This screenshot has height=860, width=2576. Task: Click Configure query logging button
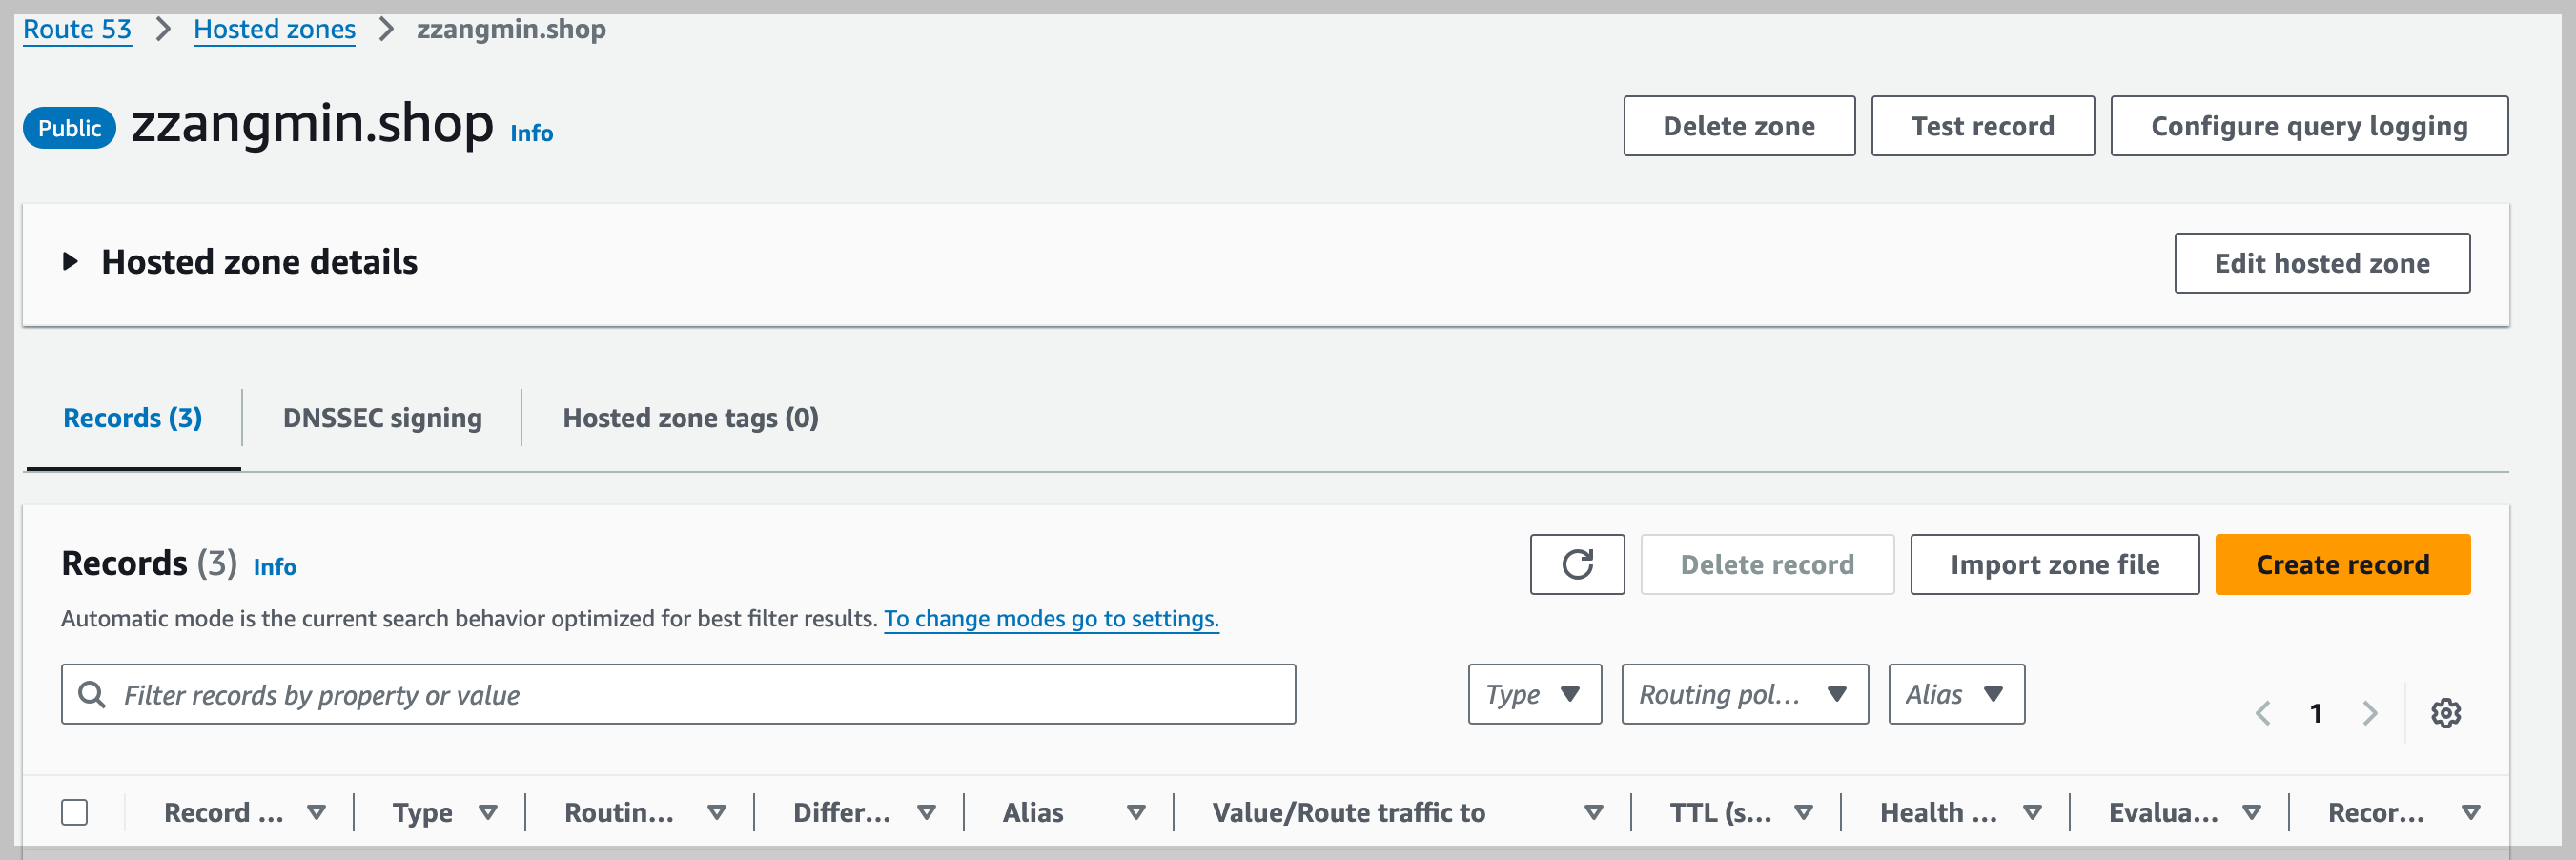coord(2308,126)
